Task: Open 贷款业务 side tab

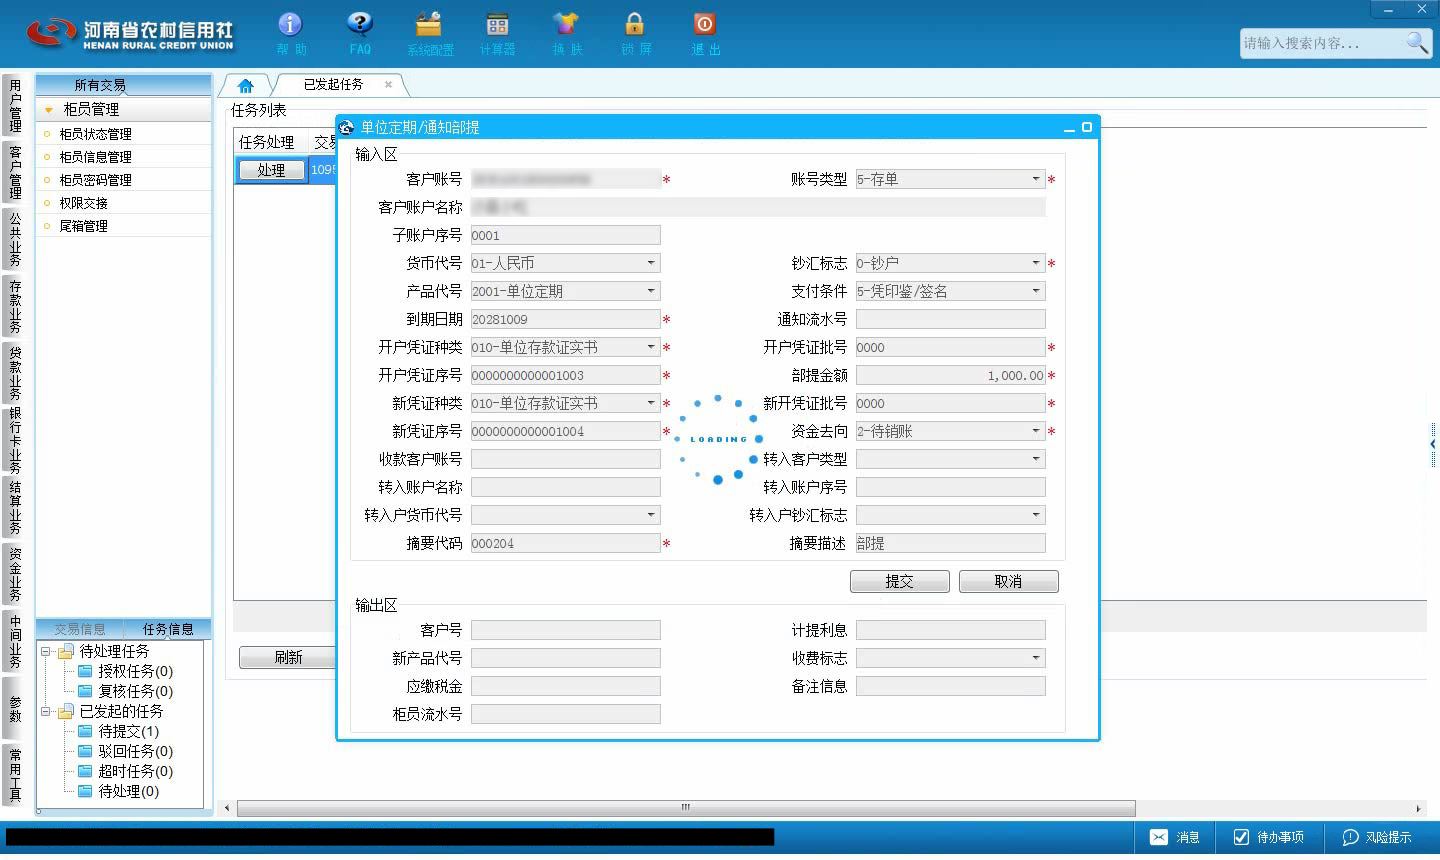Action: 15,373
